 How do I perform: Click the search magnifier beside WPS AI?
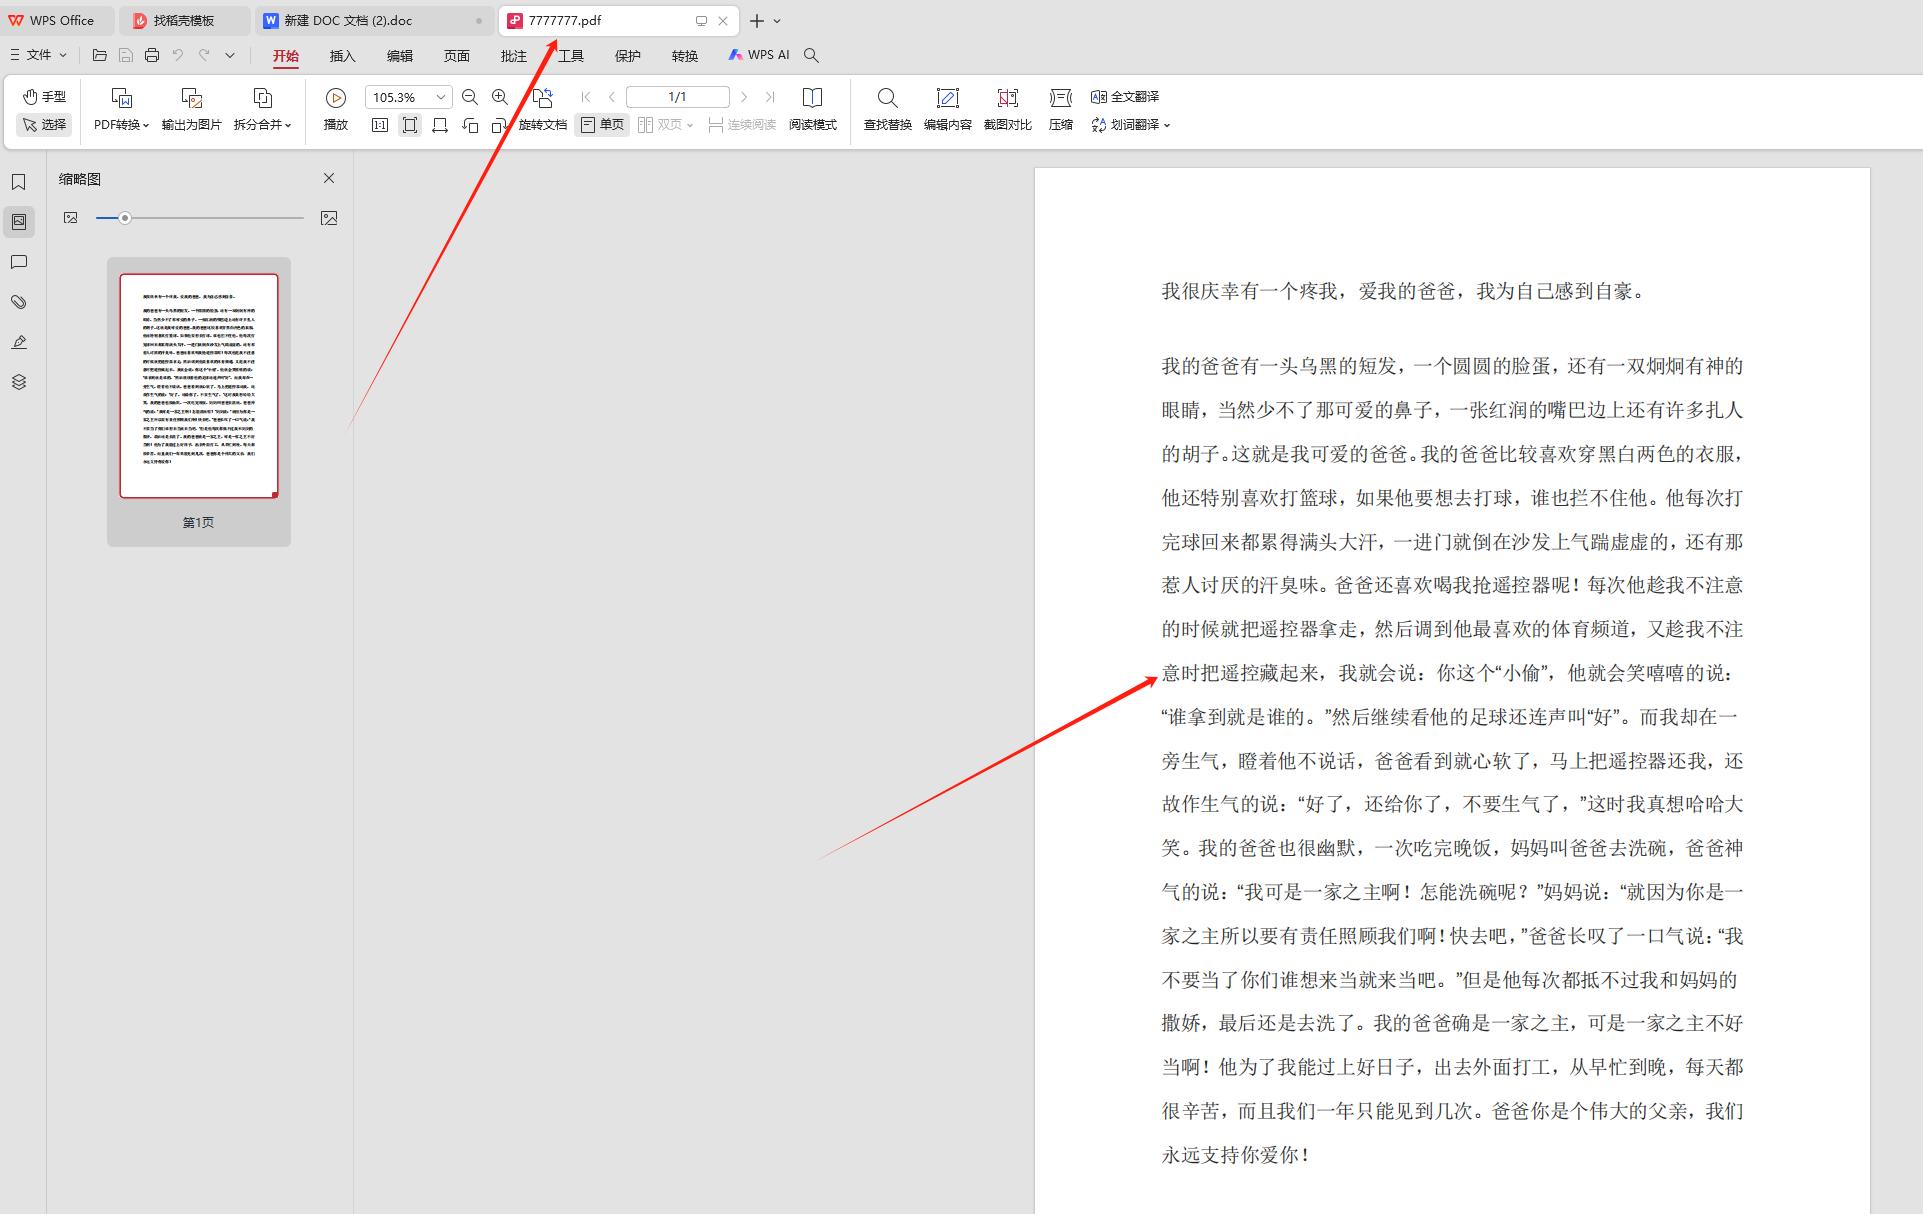click(812, 55)
